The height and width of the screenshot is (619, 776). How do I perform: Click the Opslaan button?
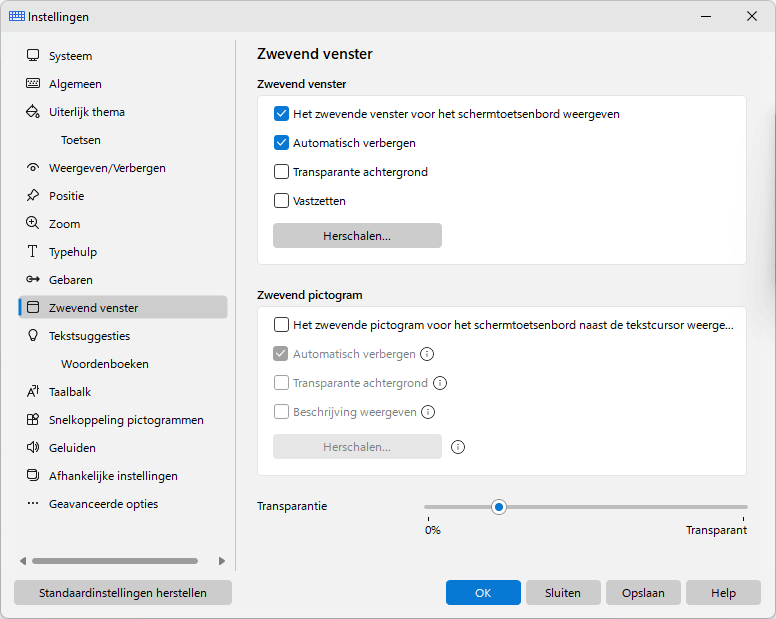[643, 593]
